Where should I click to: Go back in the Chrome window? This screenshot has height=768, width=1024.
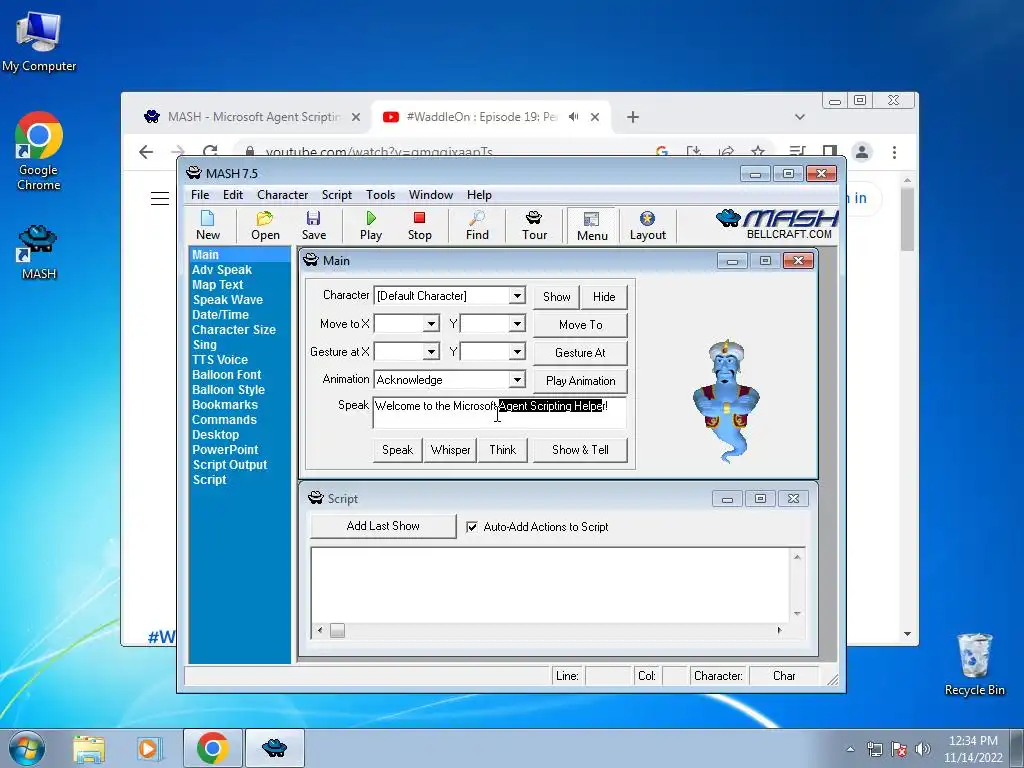point(146,152)
